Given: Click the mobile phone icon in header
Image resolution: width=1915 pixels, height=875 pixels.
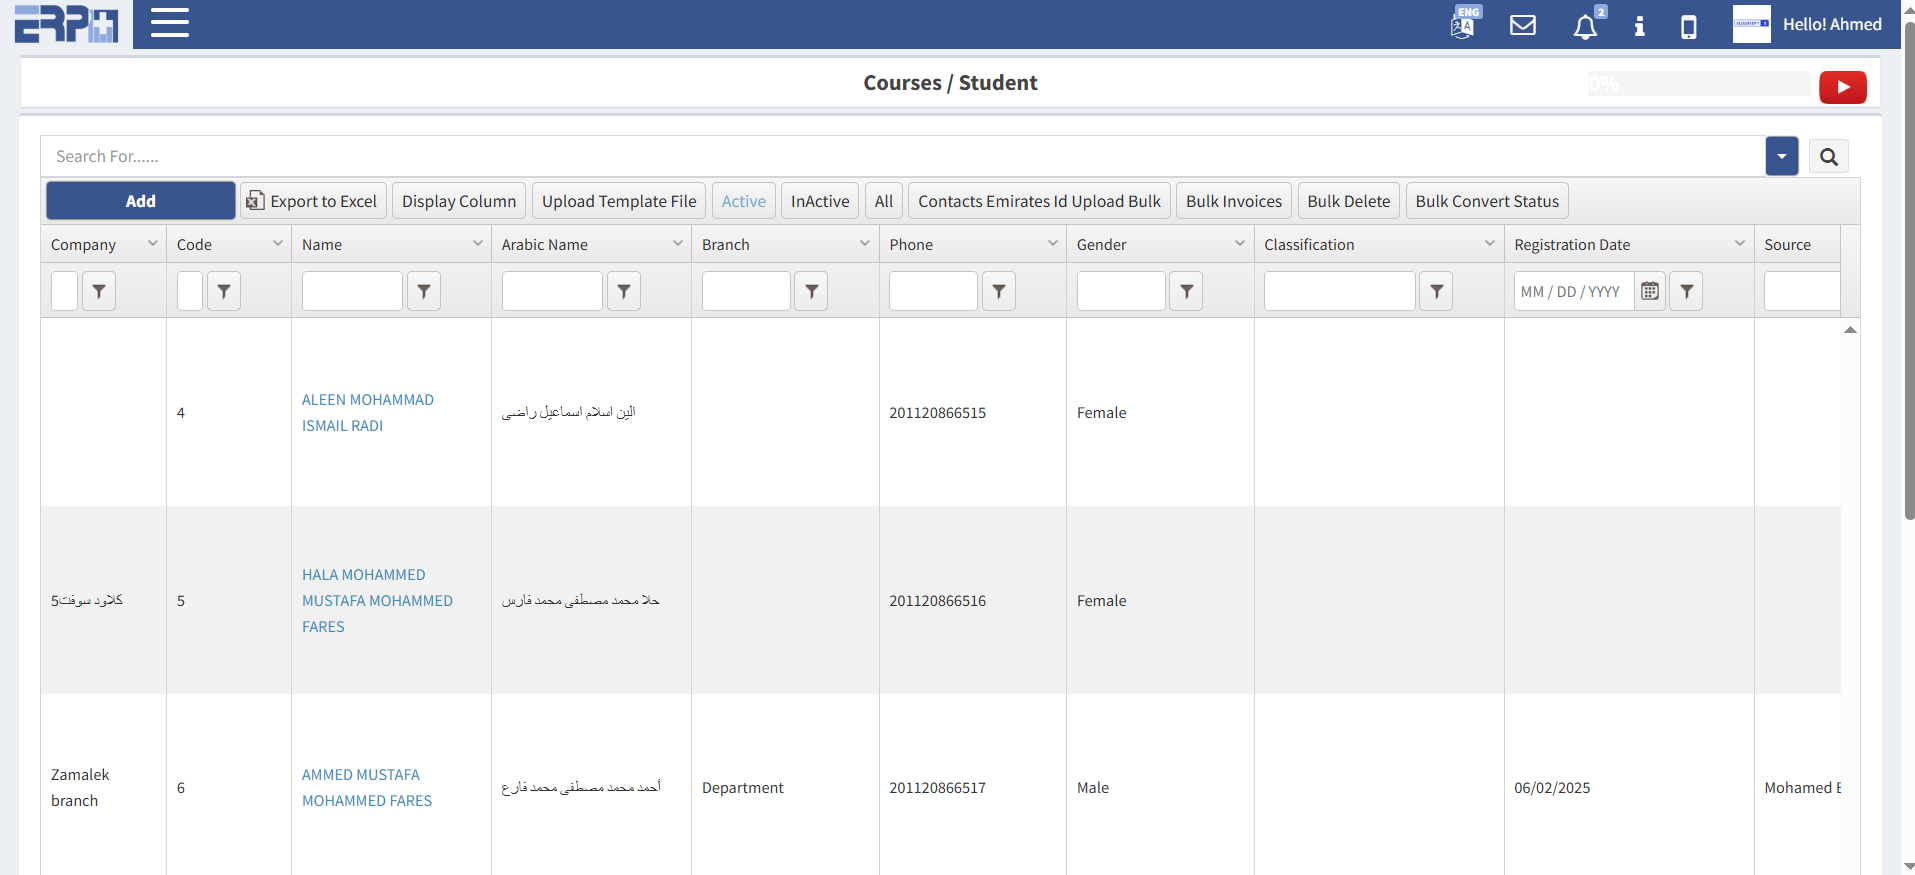Looking at the screenshot, I should coord(1688,26).
